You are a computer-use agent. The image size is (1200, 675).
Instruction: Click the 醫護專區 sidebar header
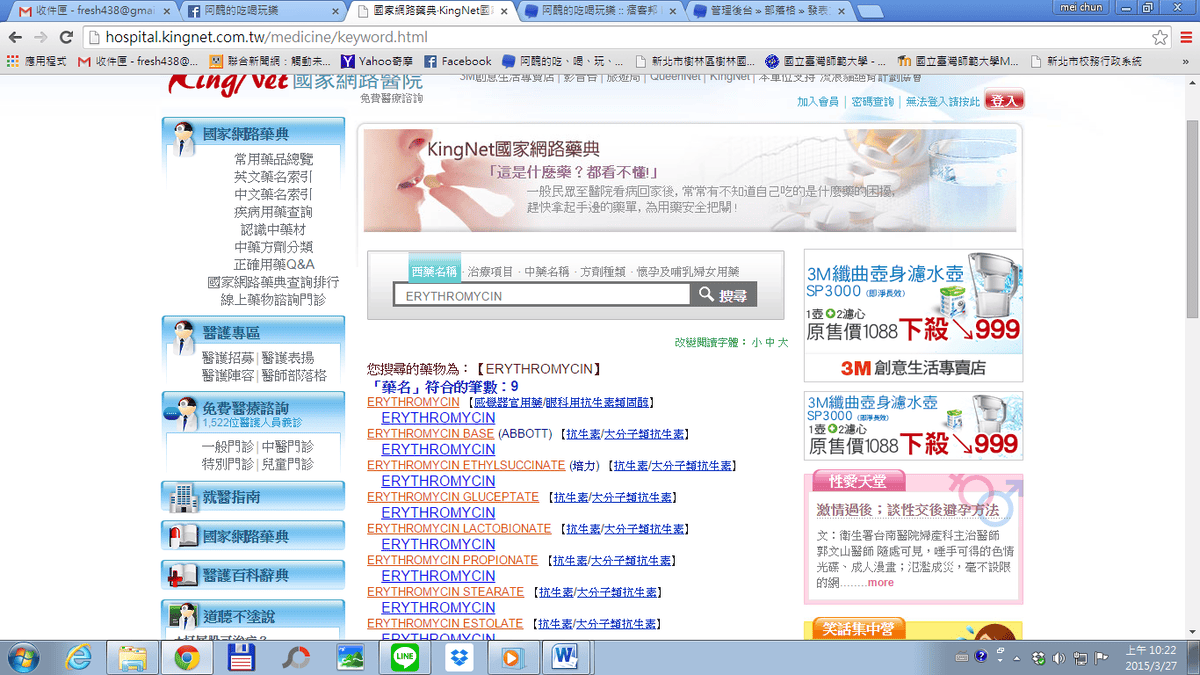pos(253,331)
